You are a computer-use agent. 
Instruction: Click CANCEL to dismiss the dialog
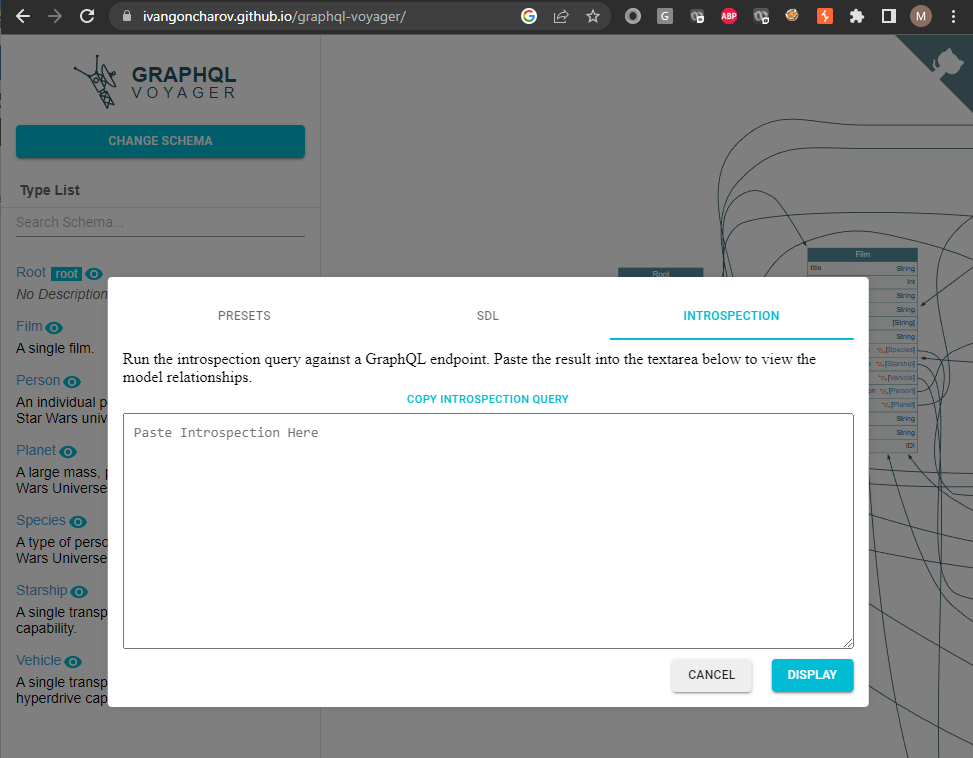pos(711,675)
